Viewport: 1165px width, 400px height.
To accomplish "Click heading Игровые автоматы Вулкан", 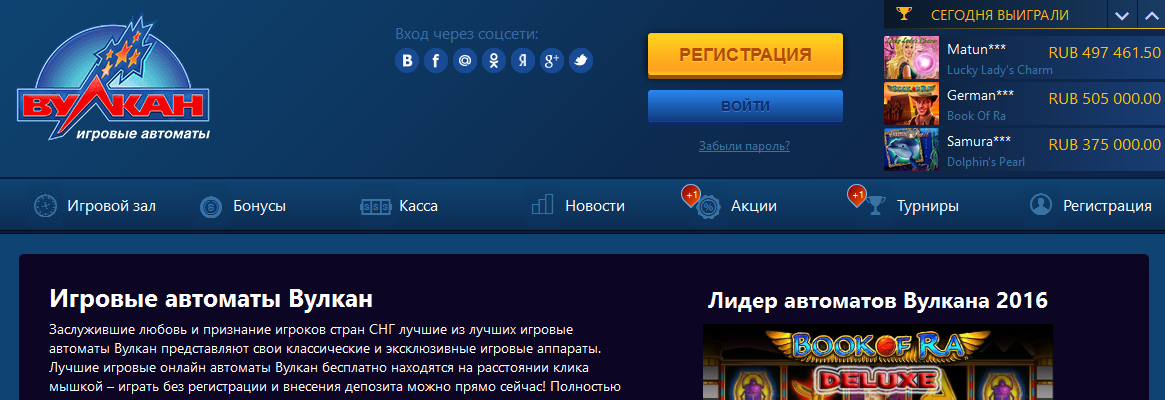I will click(x=211, y=300).
